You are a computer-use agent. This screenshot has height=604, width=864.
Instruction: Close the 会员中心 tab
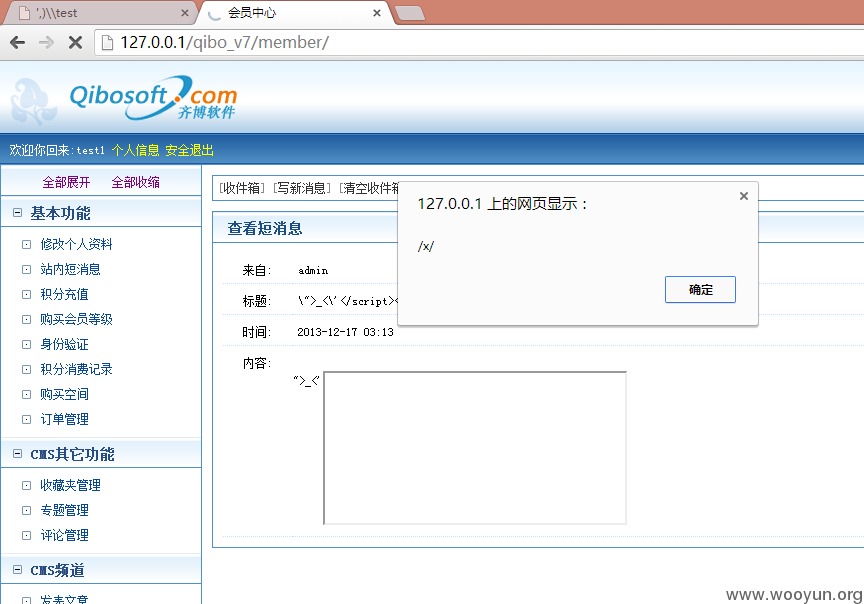click(377, 13)
